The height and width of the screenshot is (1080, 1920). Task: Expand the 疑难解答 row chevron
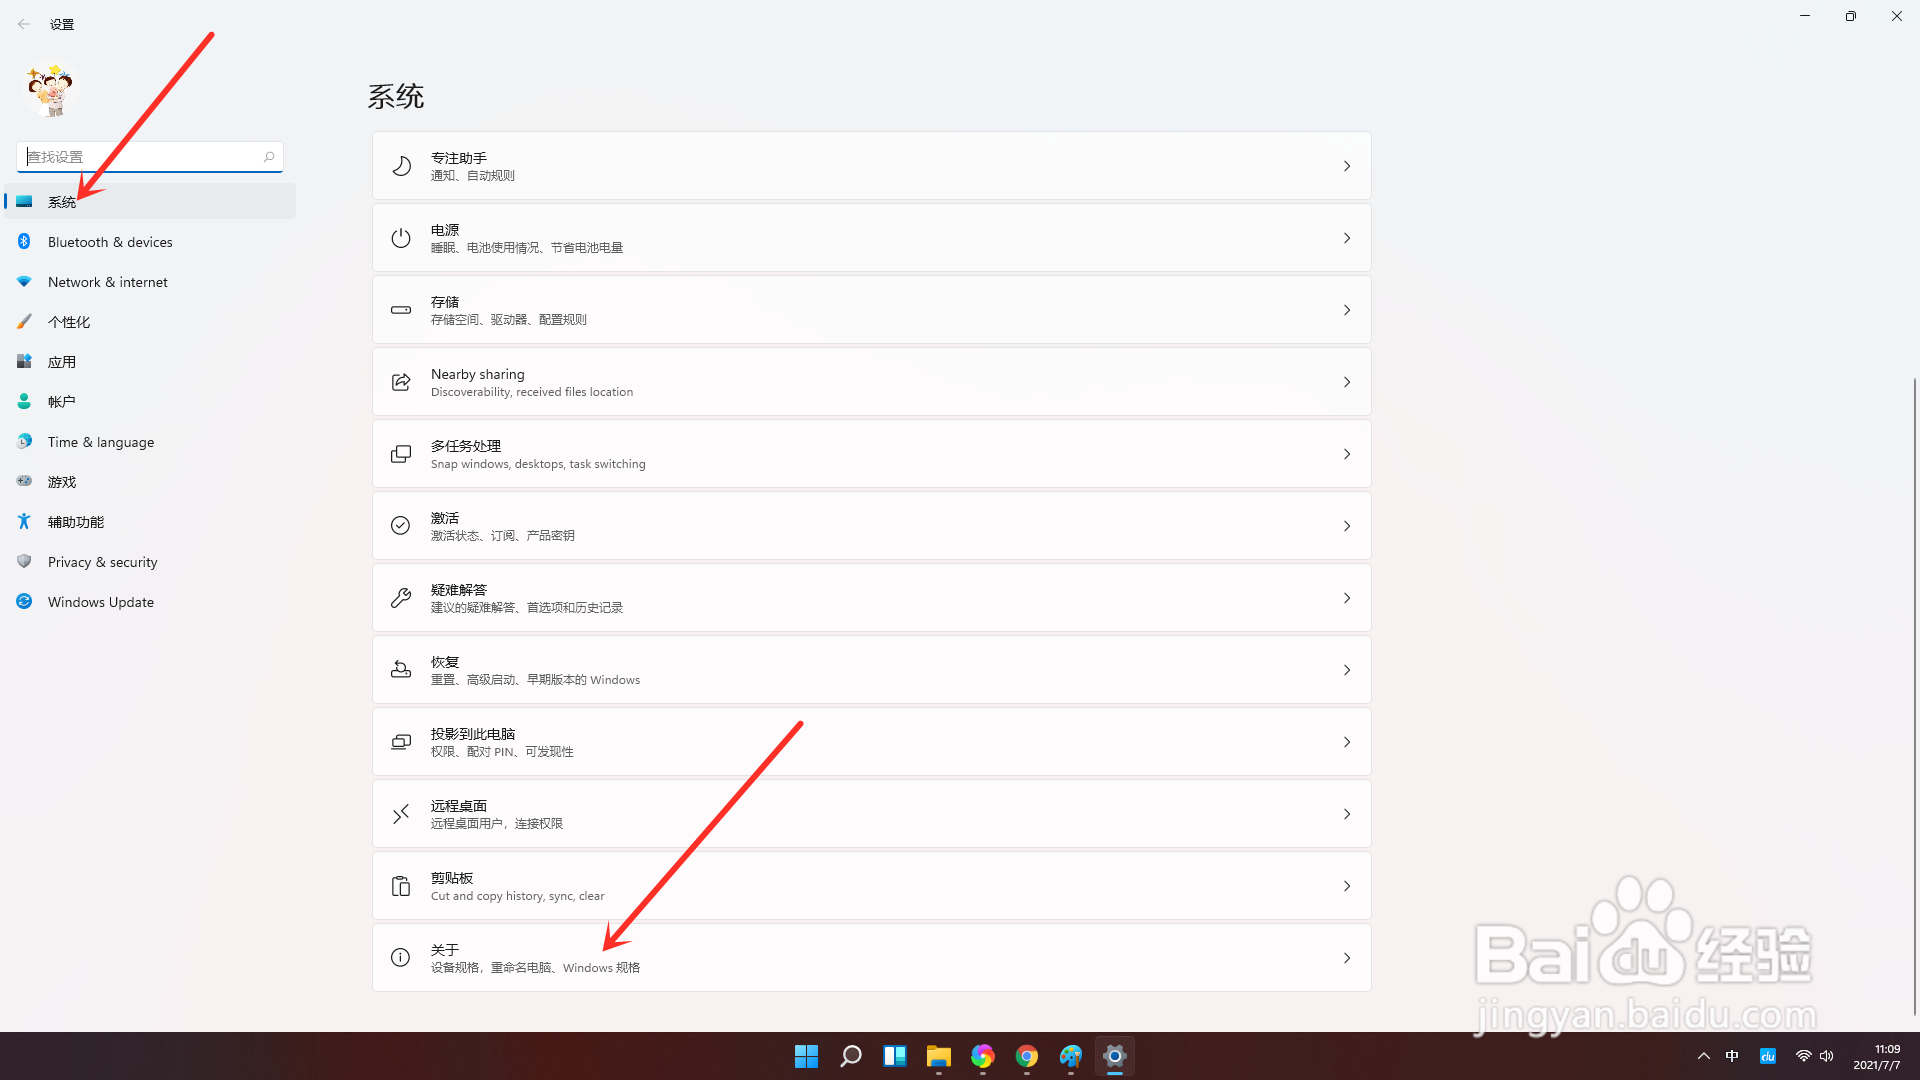1347,598
